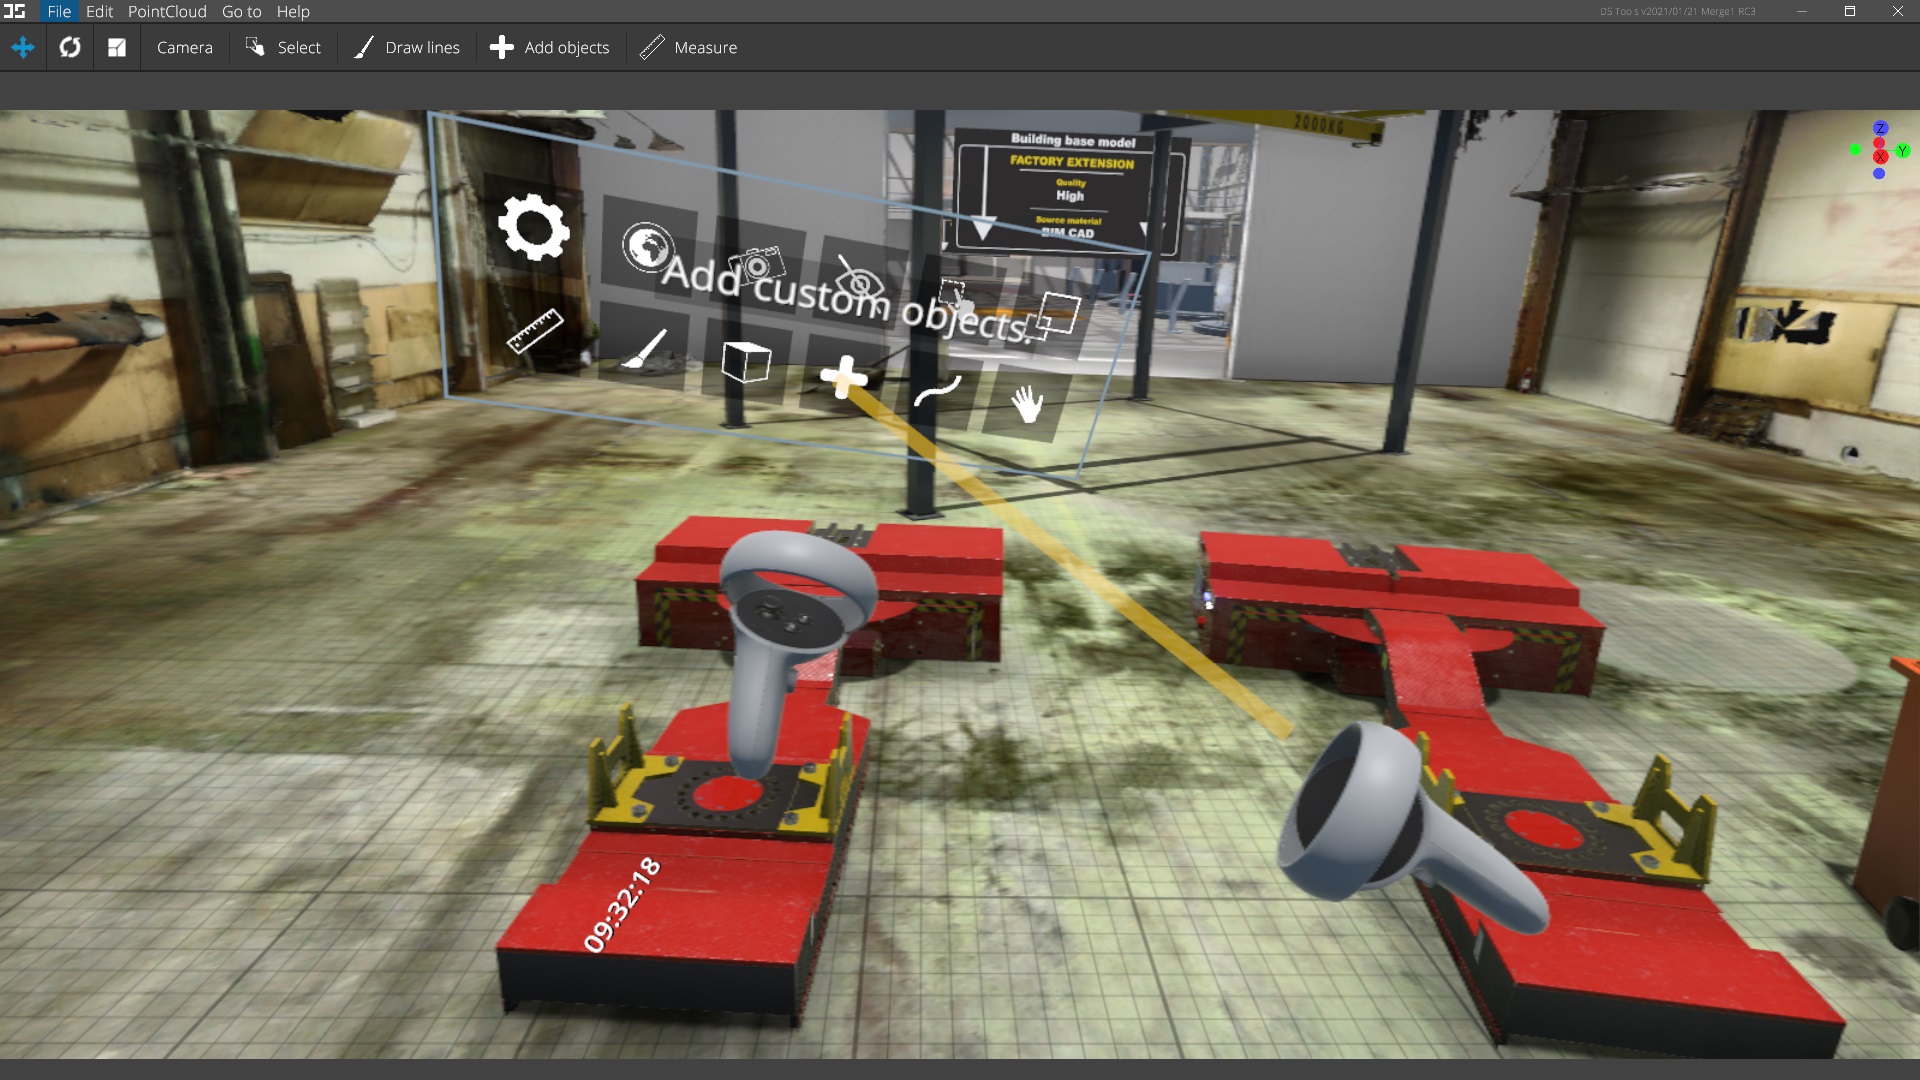Activate the move tool in the toolbar
This screenshot has width=1920, height=1080.
[22, 47]
